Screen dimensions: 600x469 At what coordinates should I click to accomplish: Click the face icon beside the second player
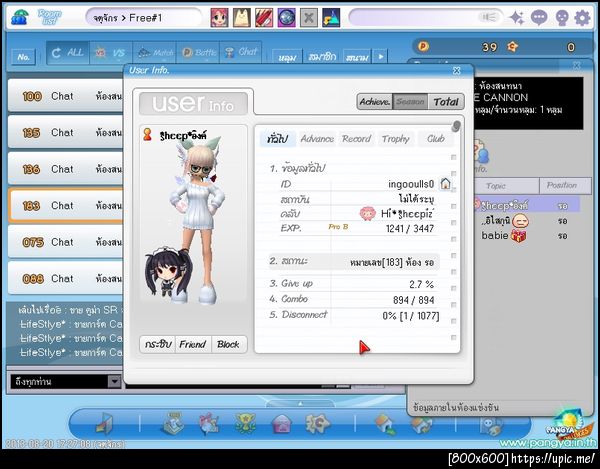pyautogui.click(x=520, y=221)
